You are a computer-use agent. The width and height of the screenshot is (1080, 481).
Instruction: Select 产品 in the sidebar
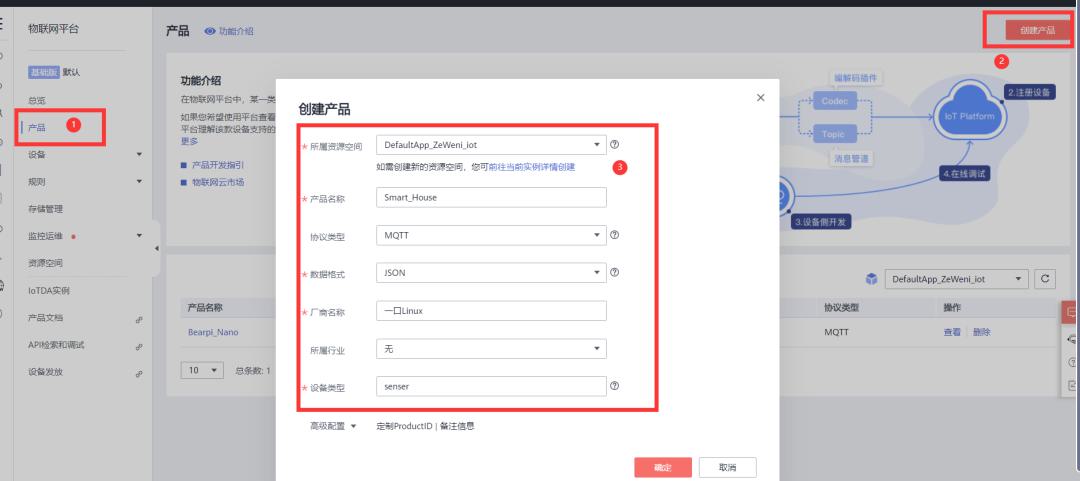coord(37,127)
